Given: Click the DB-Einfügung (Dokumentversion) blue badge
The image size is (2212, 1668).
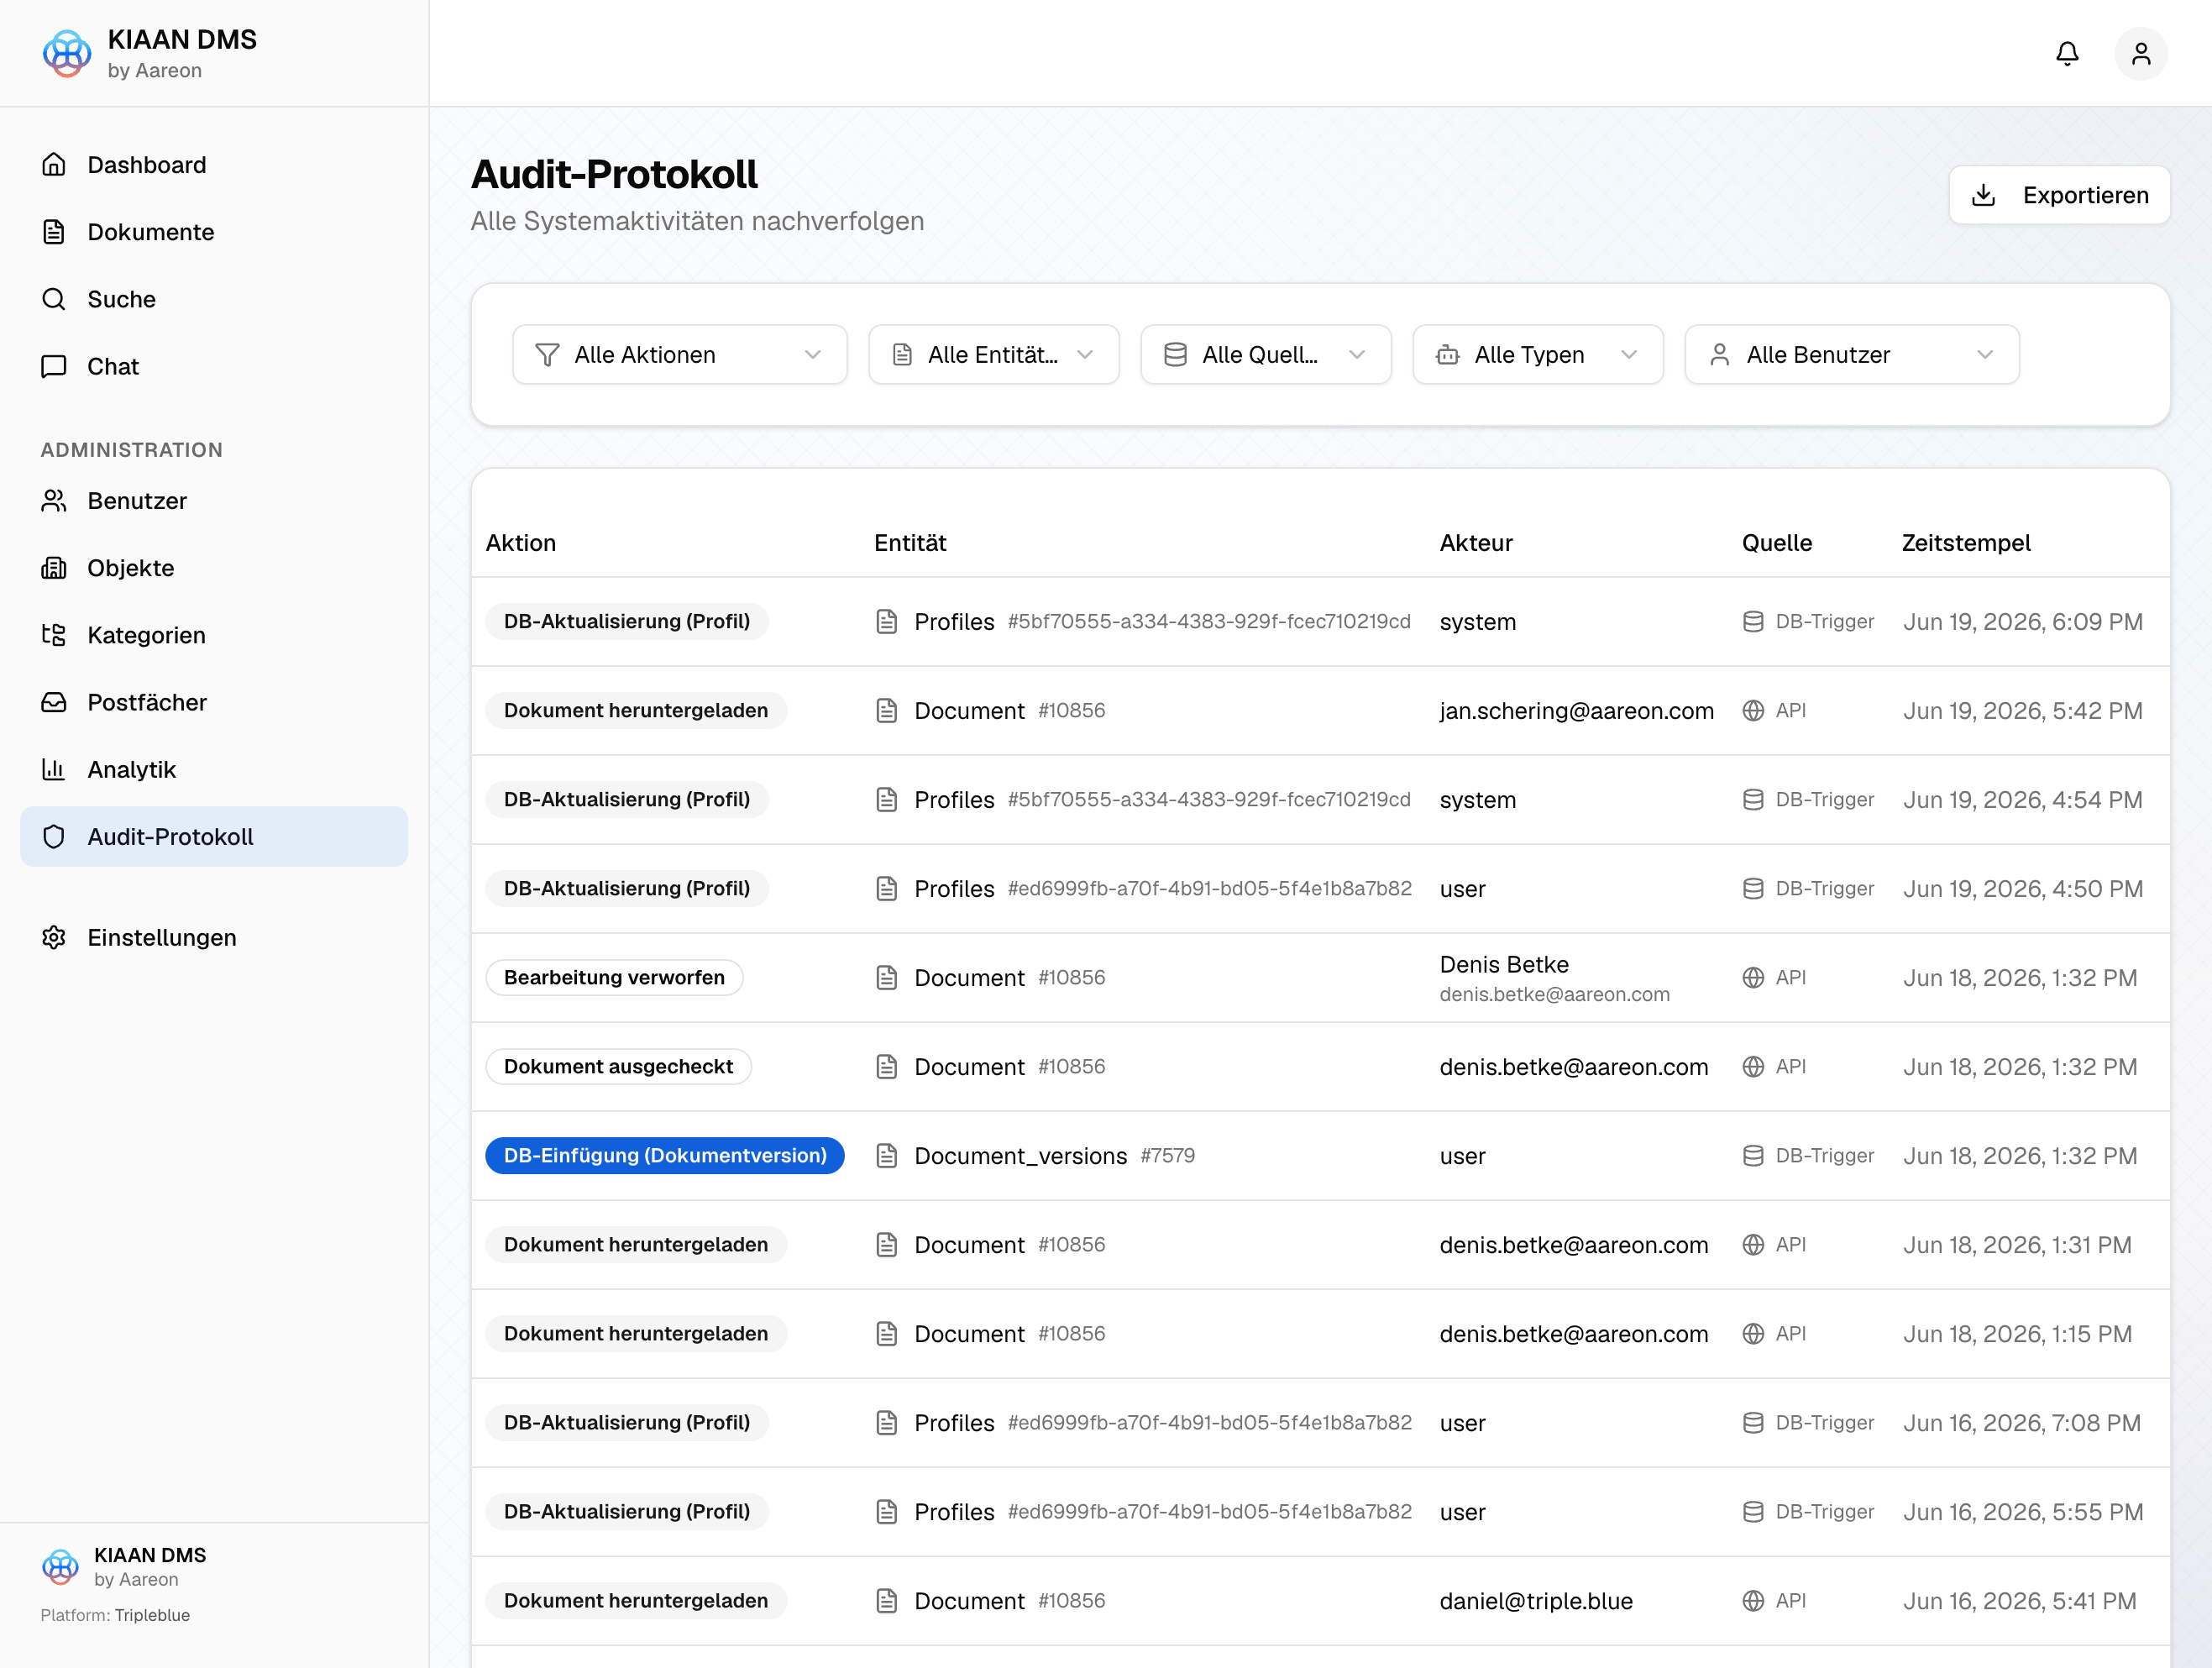Looking at the screenshot, I should [x=665, y=1156].
